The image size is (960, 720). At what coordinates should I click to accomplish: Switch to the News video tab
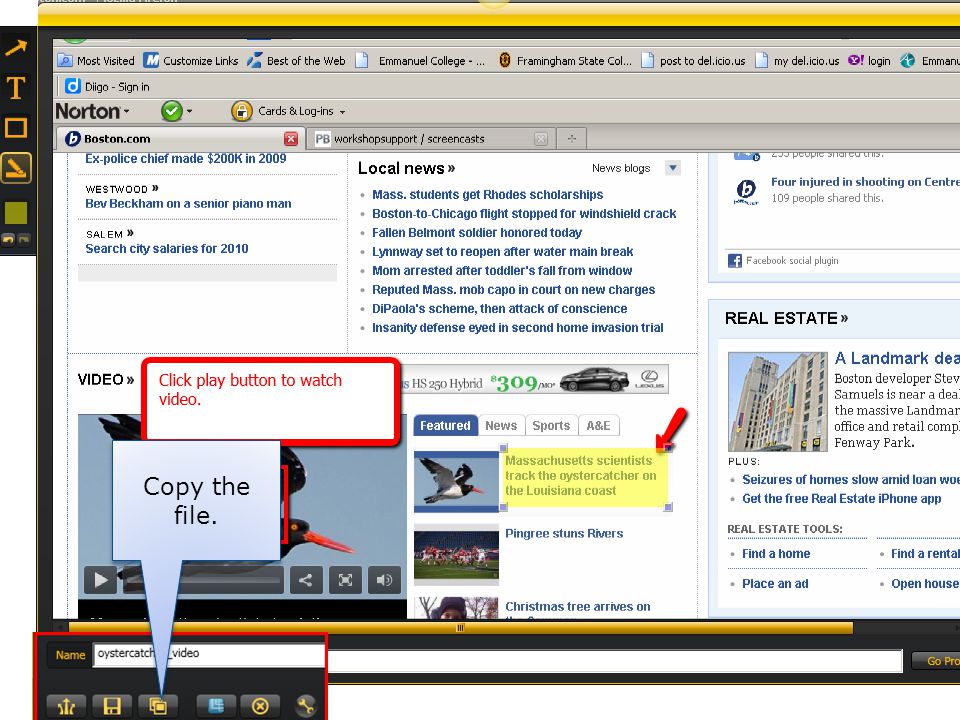501,426
